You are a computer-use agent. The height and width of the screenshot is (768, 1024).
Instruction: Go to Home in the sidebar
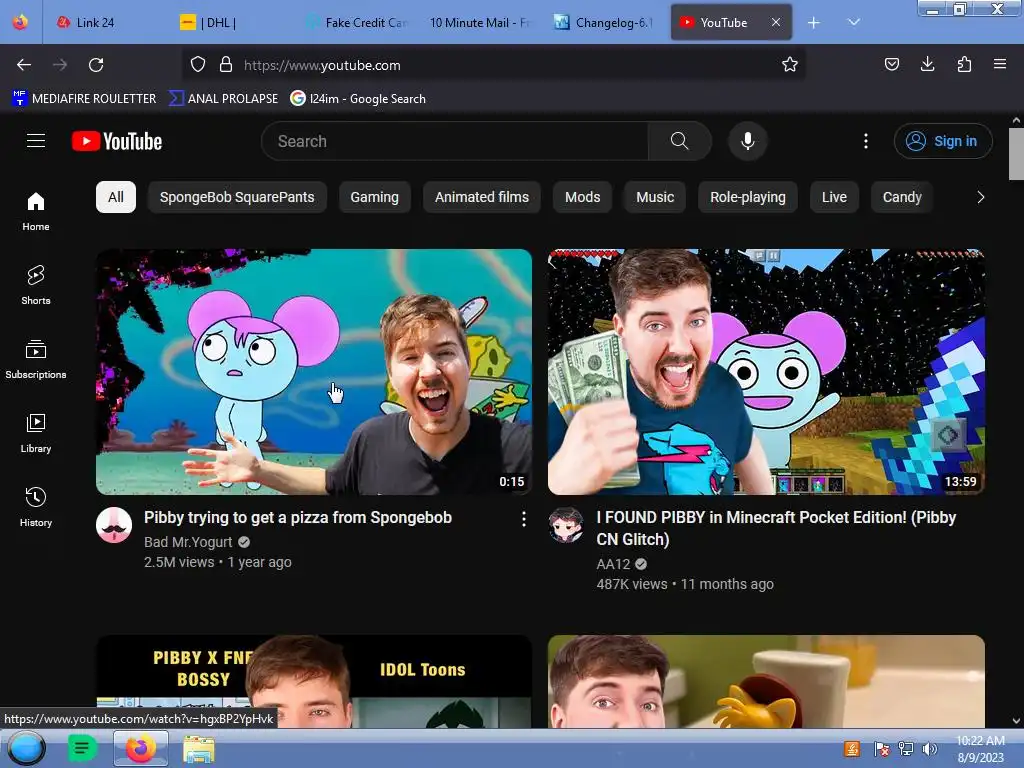pyautogui.click(x=36, y=212)
